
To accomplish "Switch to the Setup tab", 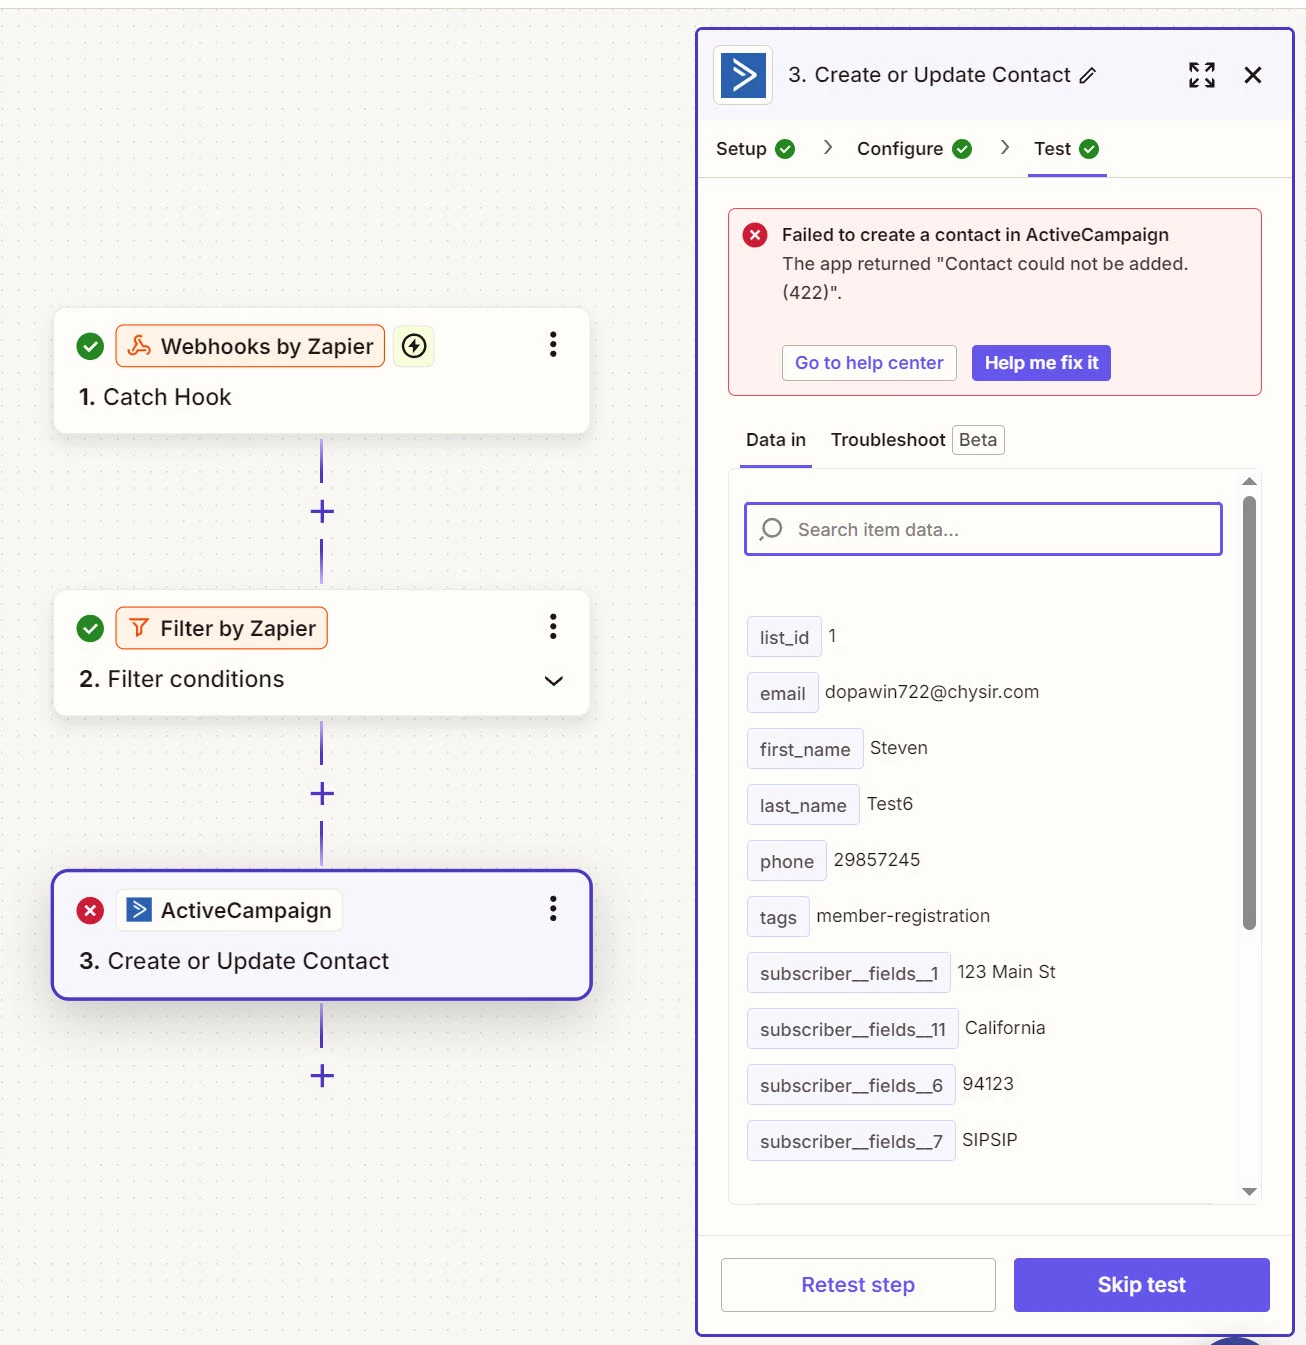I will click(755, 149).
